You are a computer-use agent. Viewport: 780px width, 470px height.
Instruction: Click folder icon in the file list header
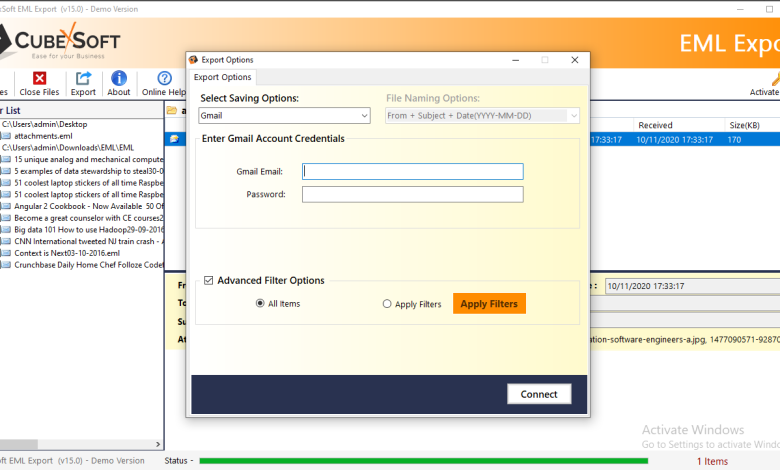coord(172,110)
